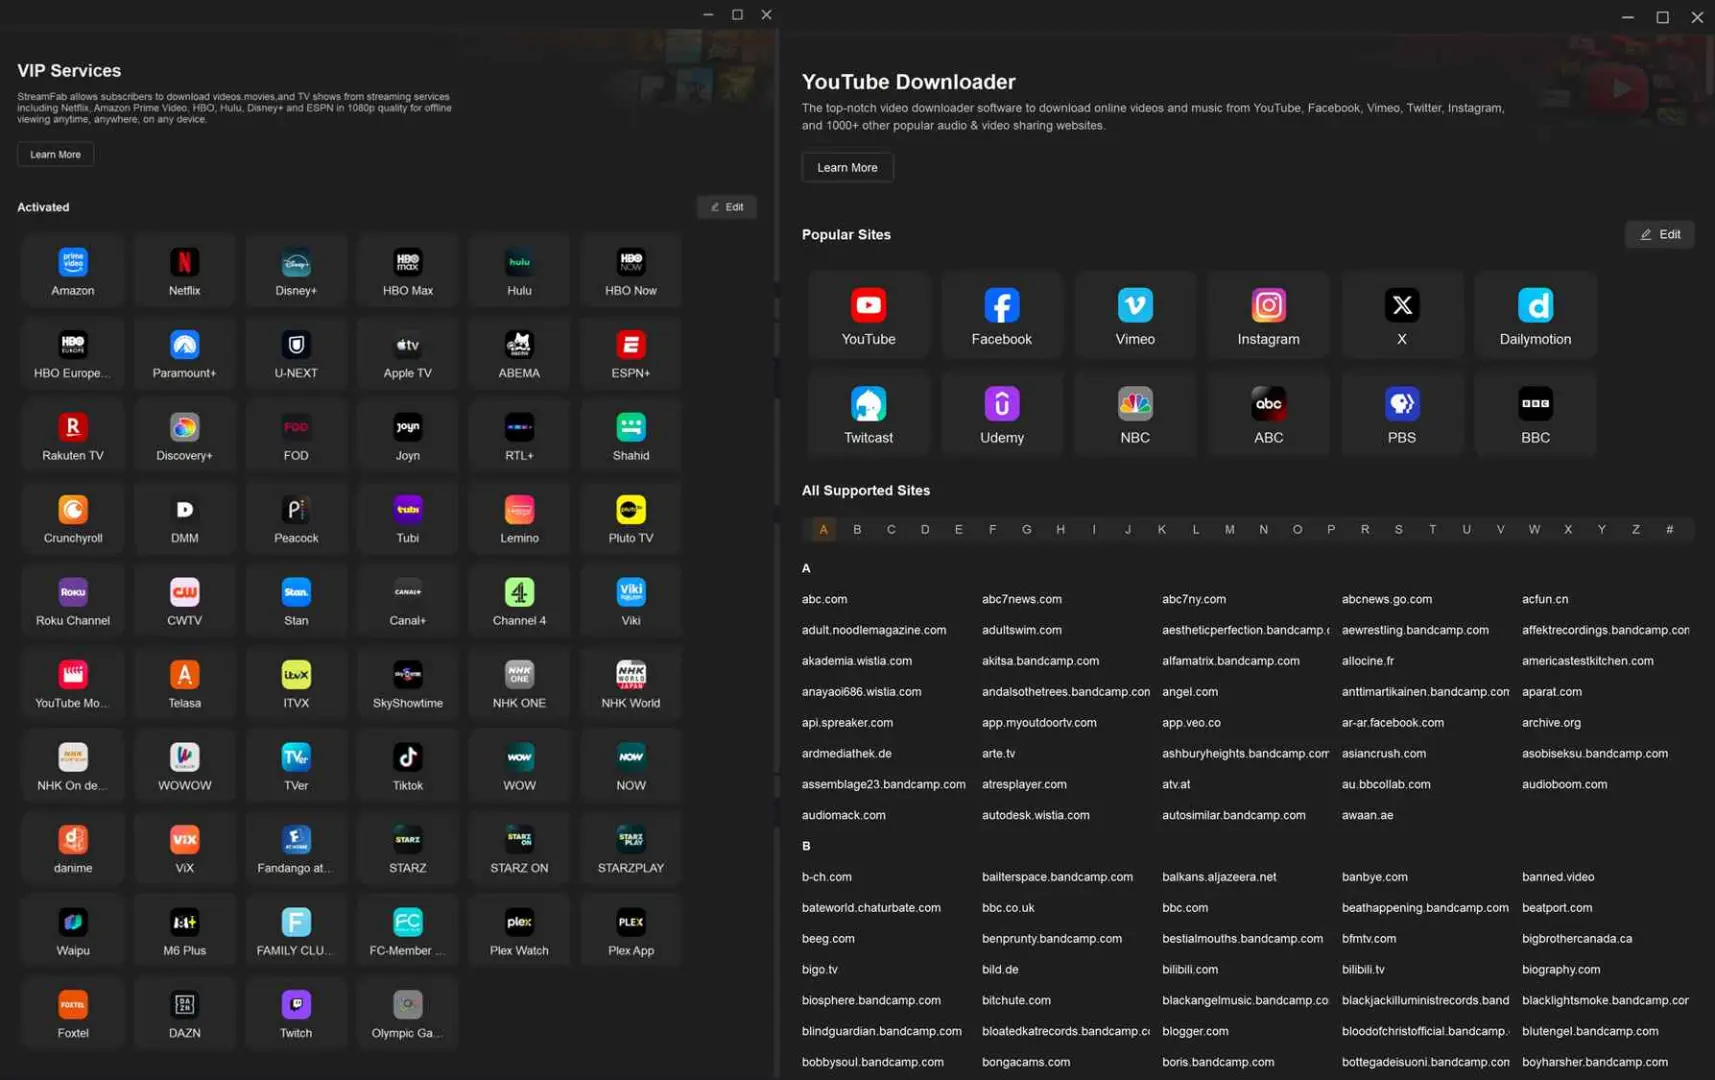This screenshot has height=1080, width=1715.
Task: Edit the Popular Sites list
Action: 1660,234
